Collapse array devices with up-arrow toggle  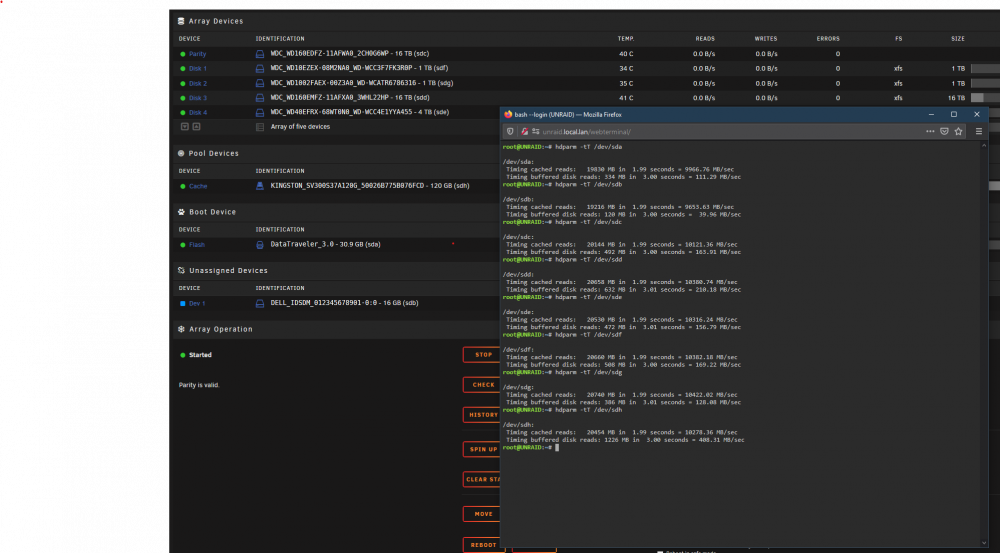coord(196,127)
